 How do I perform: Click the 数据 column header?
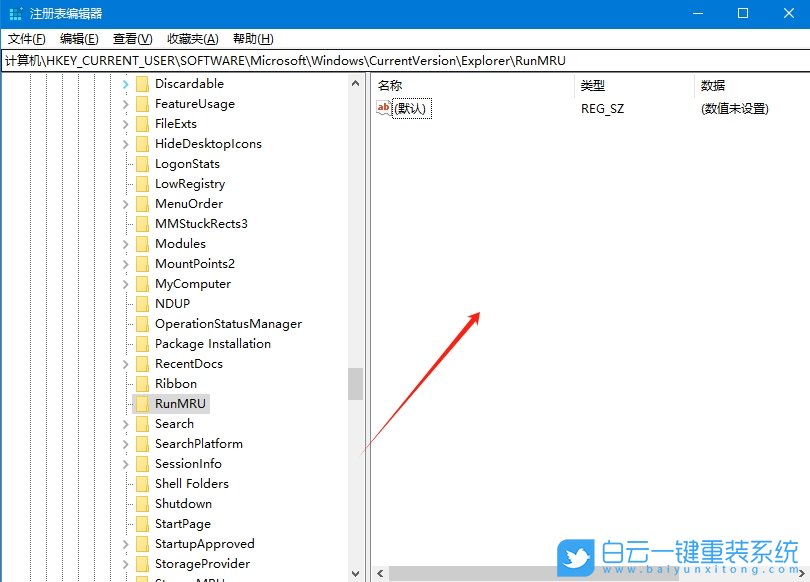(712, 85)
